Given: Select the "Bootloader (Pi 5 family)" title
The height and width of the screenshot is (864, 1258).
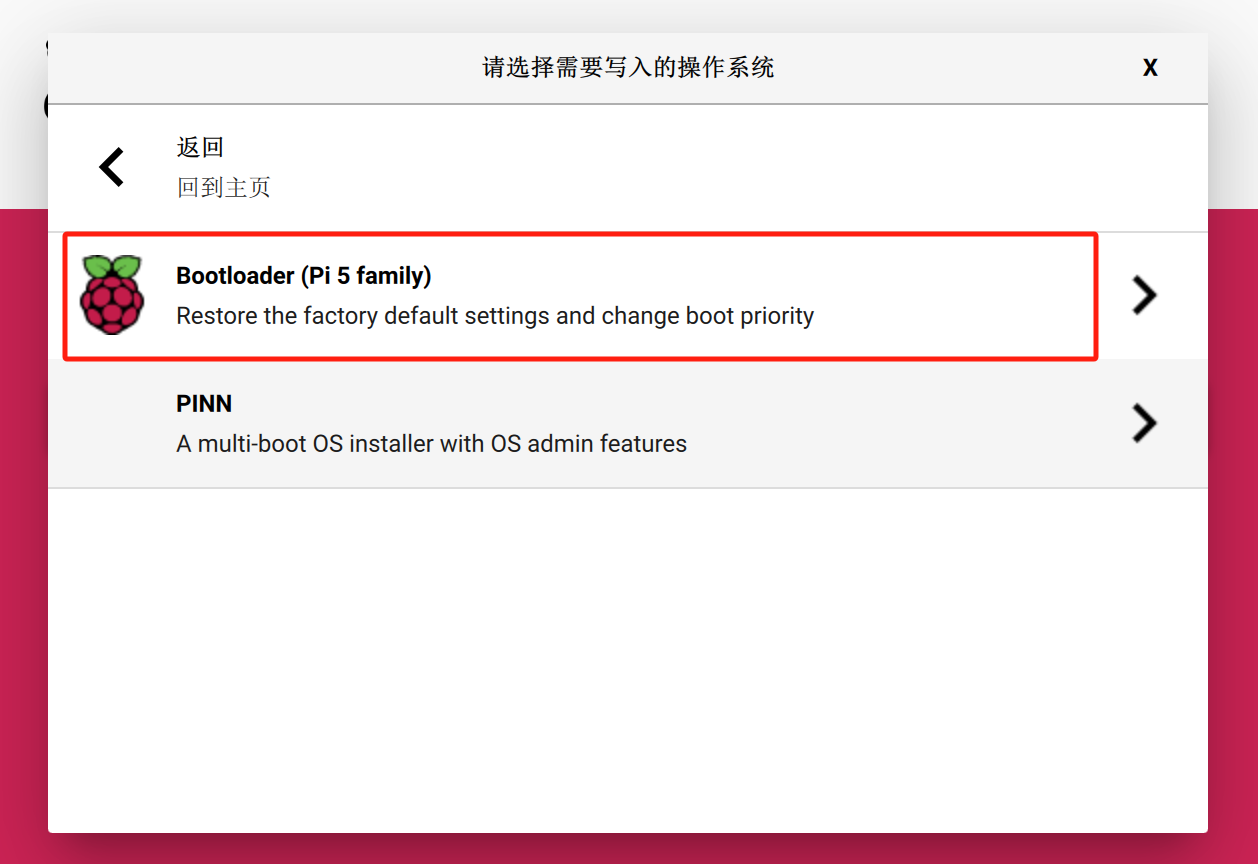Looking at the screenshot, I should tap(303, 275).
